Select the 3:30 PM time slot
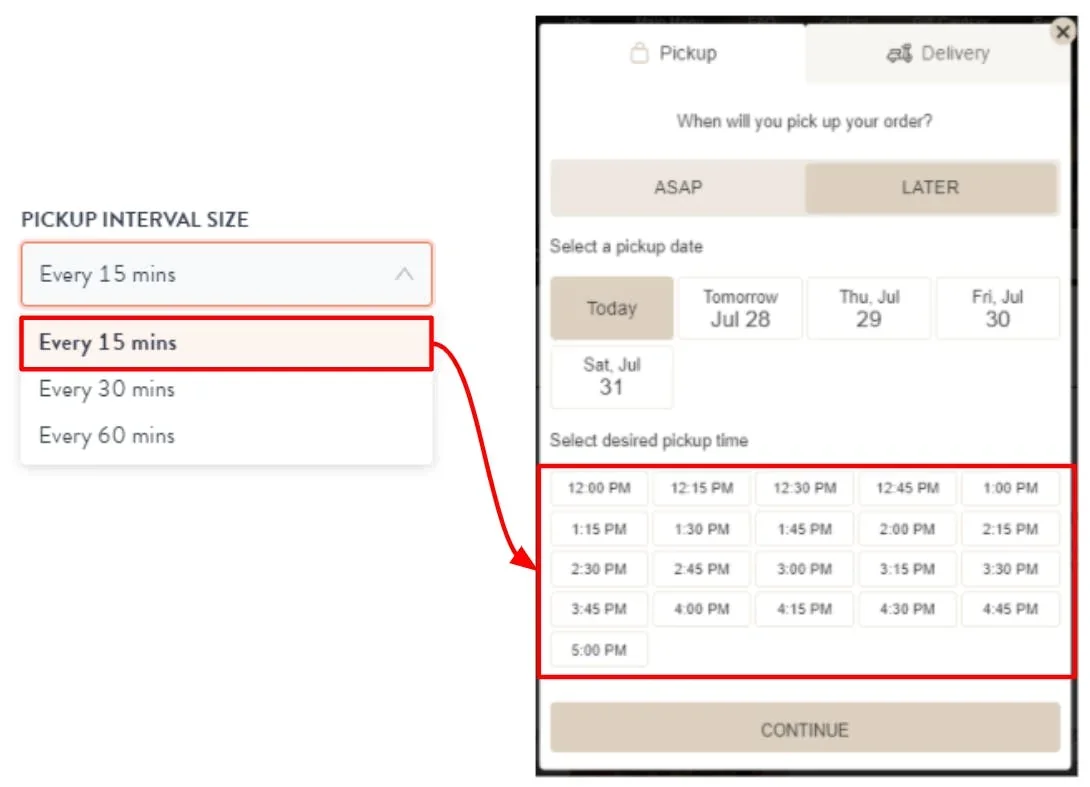 (x=1011, y=569)
